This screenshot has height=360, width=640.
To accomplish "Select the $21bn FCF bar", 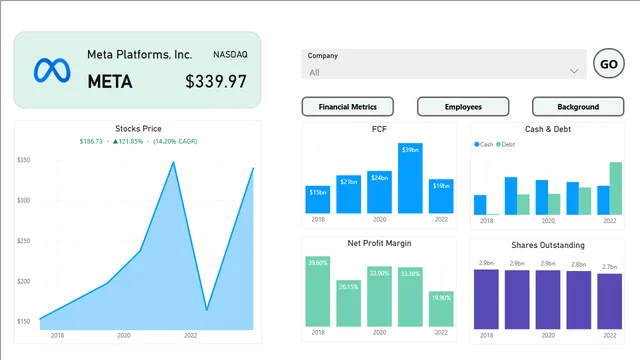I will [349, 194].
